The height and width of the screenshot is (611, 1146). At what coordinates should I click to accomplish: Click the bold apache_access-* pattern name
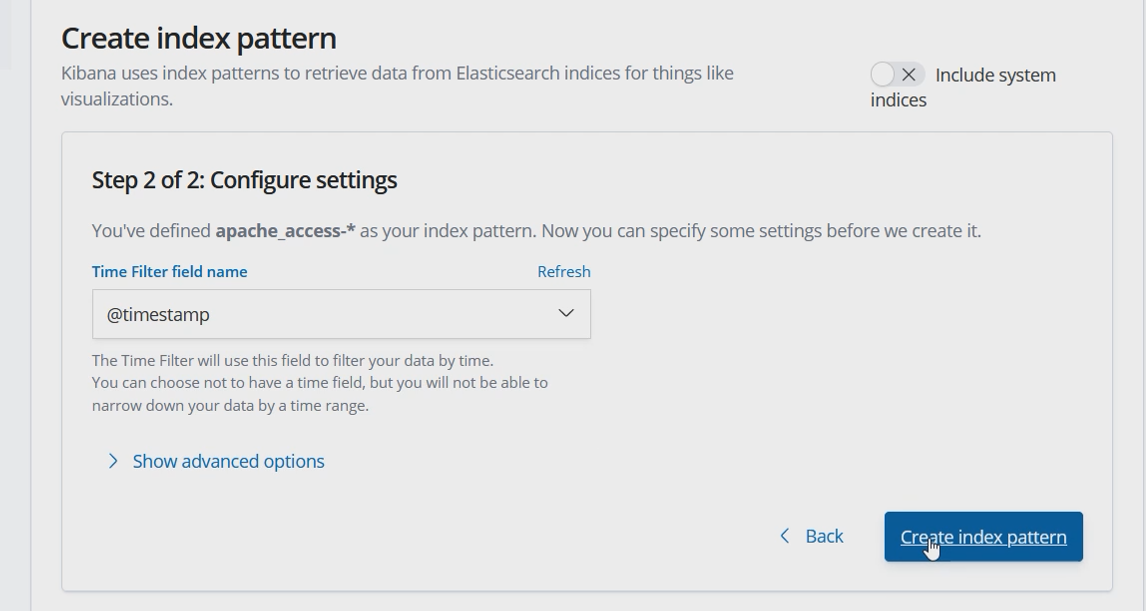pyautogui.click(x=285, y=231)
